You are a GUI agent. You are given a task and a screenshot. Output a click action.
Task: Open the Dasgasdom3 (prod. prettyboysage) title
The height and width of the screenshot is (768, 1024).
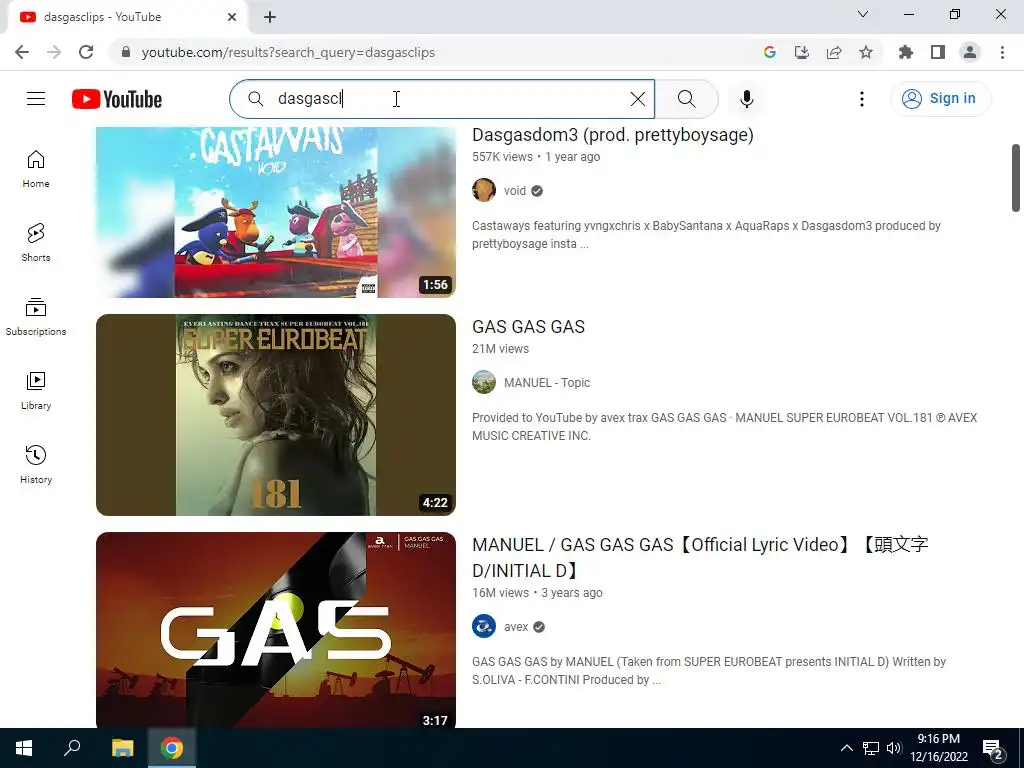[613, 135]
